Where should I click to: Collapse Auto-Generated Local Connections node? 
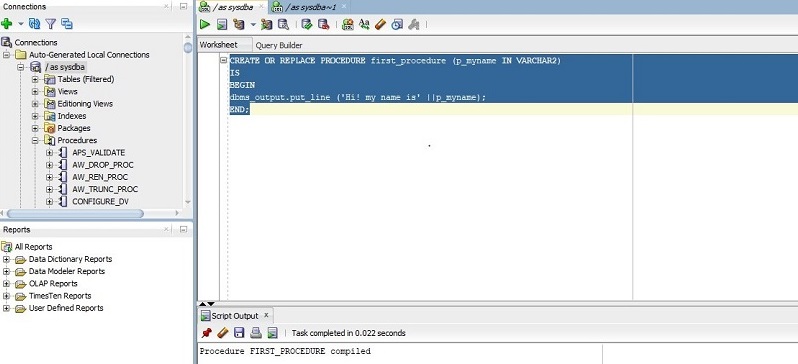coord(6,55)
